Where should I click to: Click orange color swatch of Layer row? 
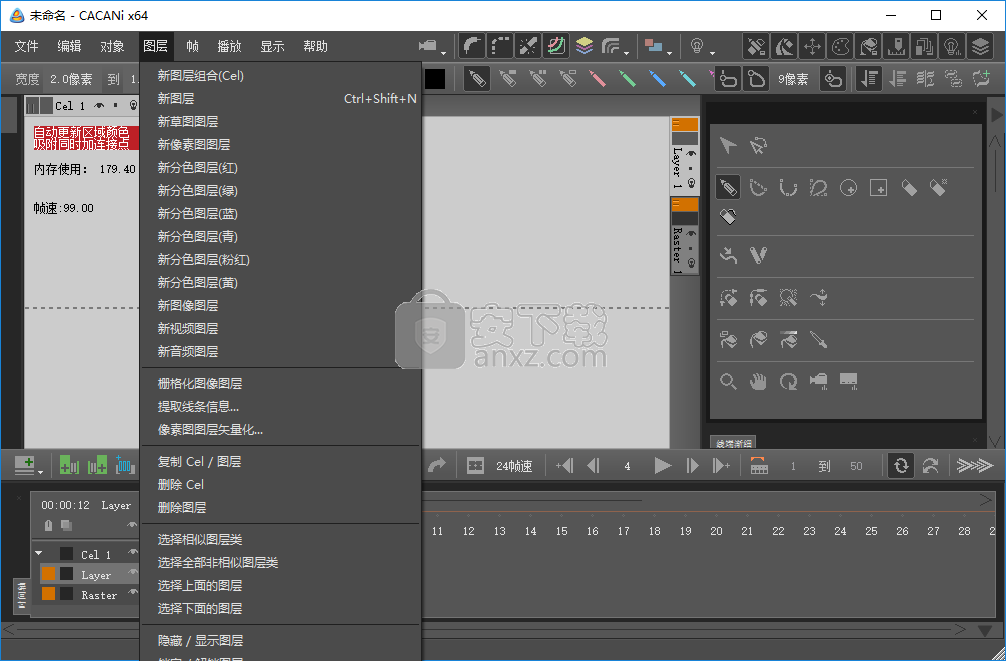coord(48,574)
